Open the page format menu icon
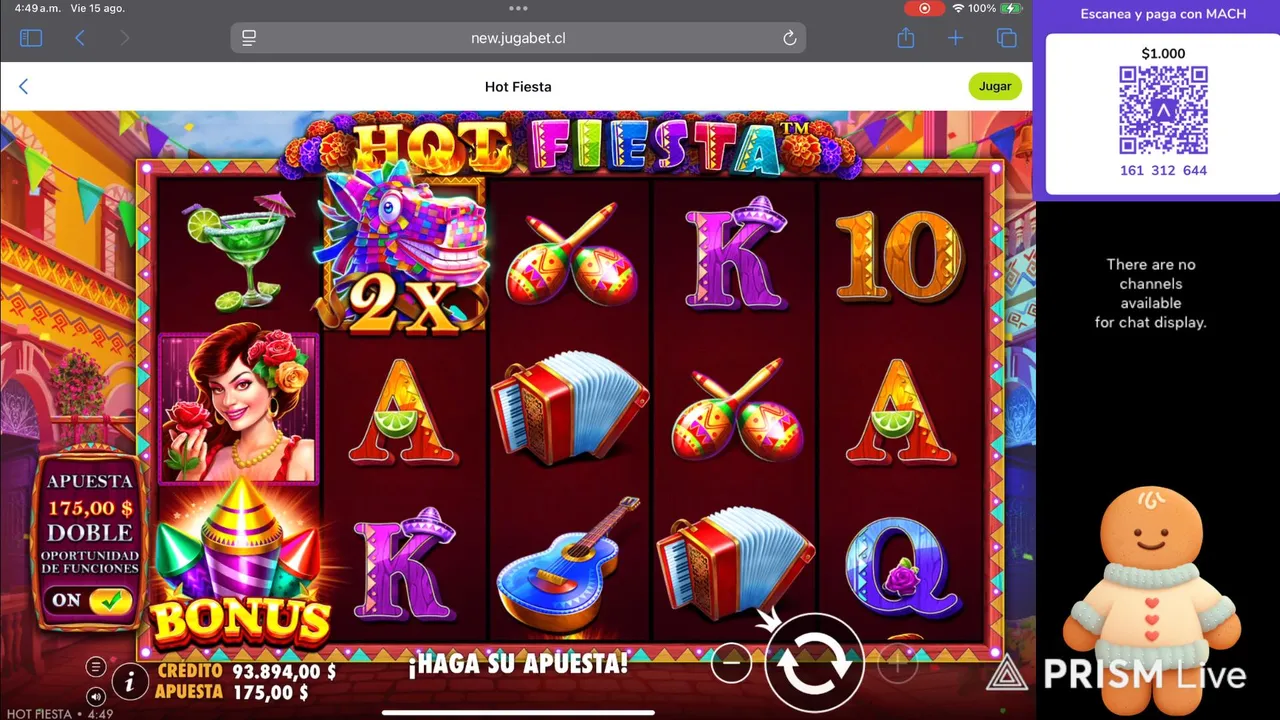Viewport: 1280px width, 720px height. click(249, 38)
